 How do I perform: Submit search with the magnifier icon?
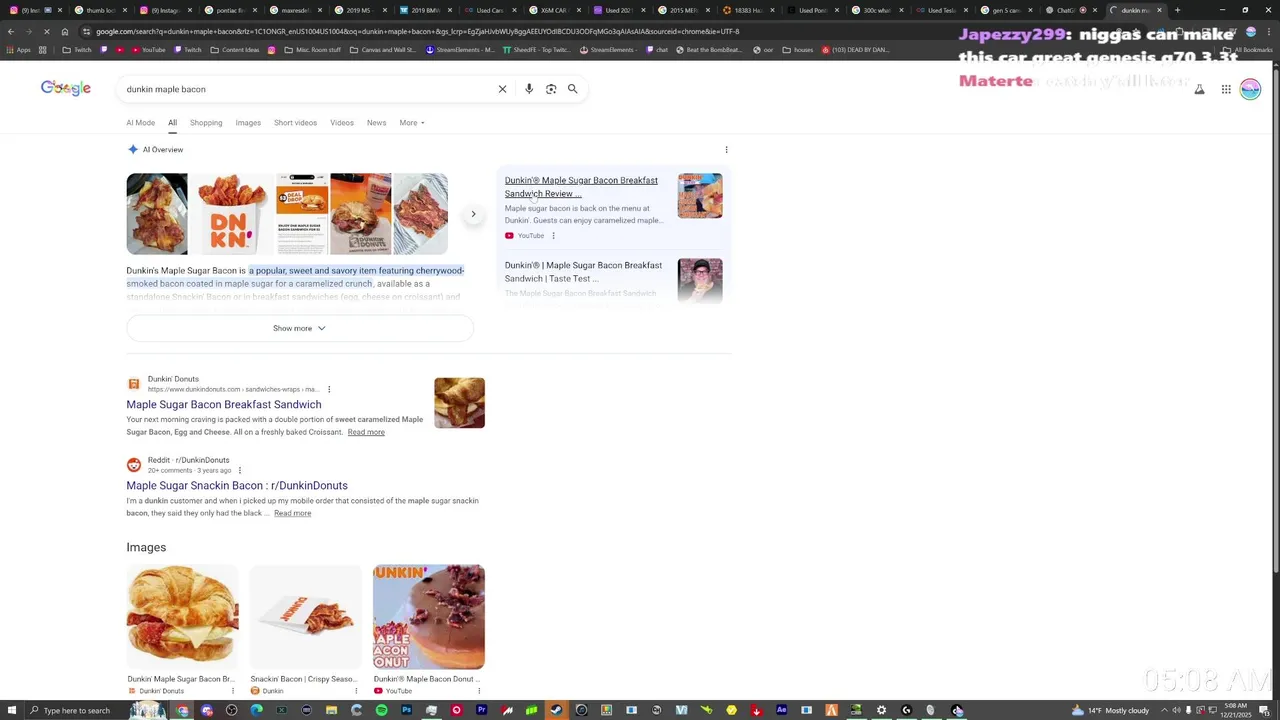click(x=573, y=89)
